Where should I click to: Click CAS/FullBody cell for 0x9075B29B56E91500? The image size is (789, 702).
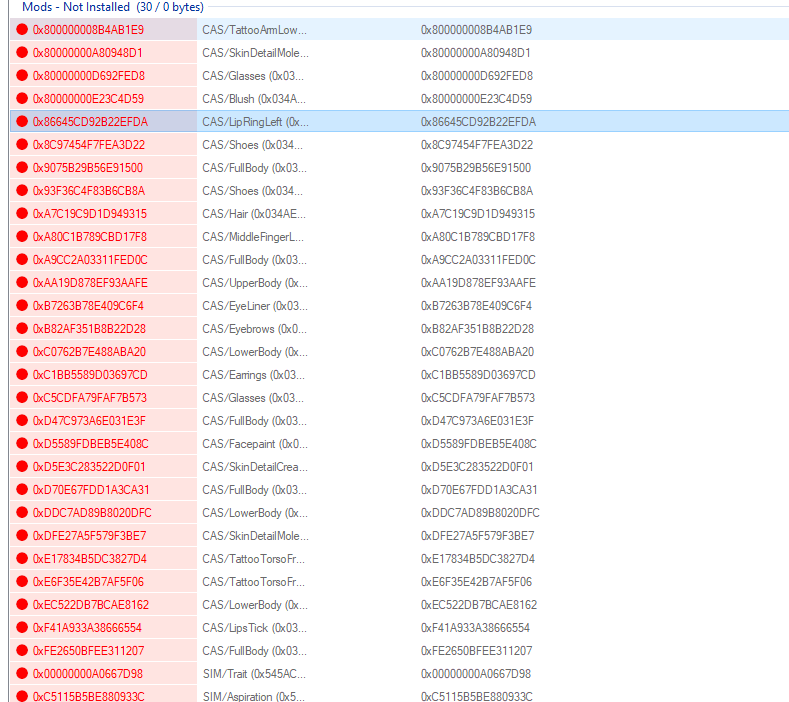[254, 168]
